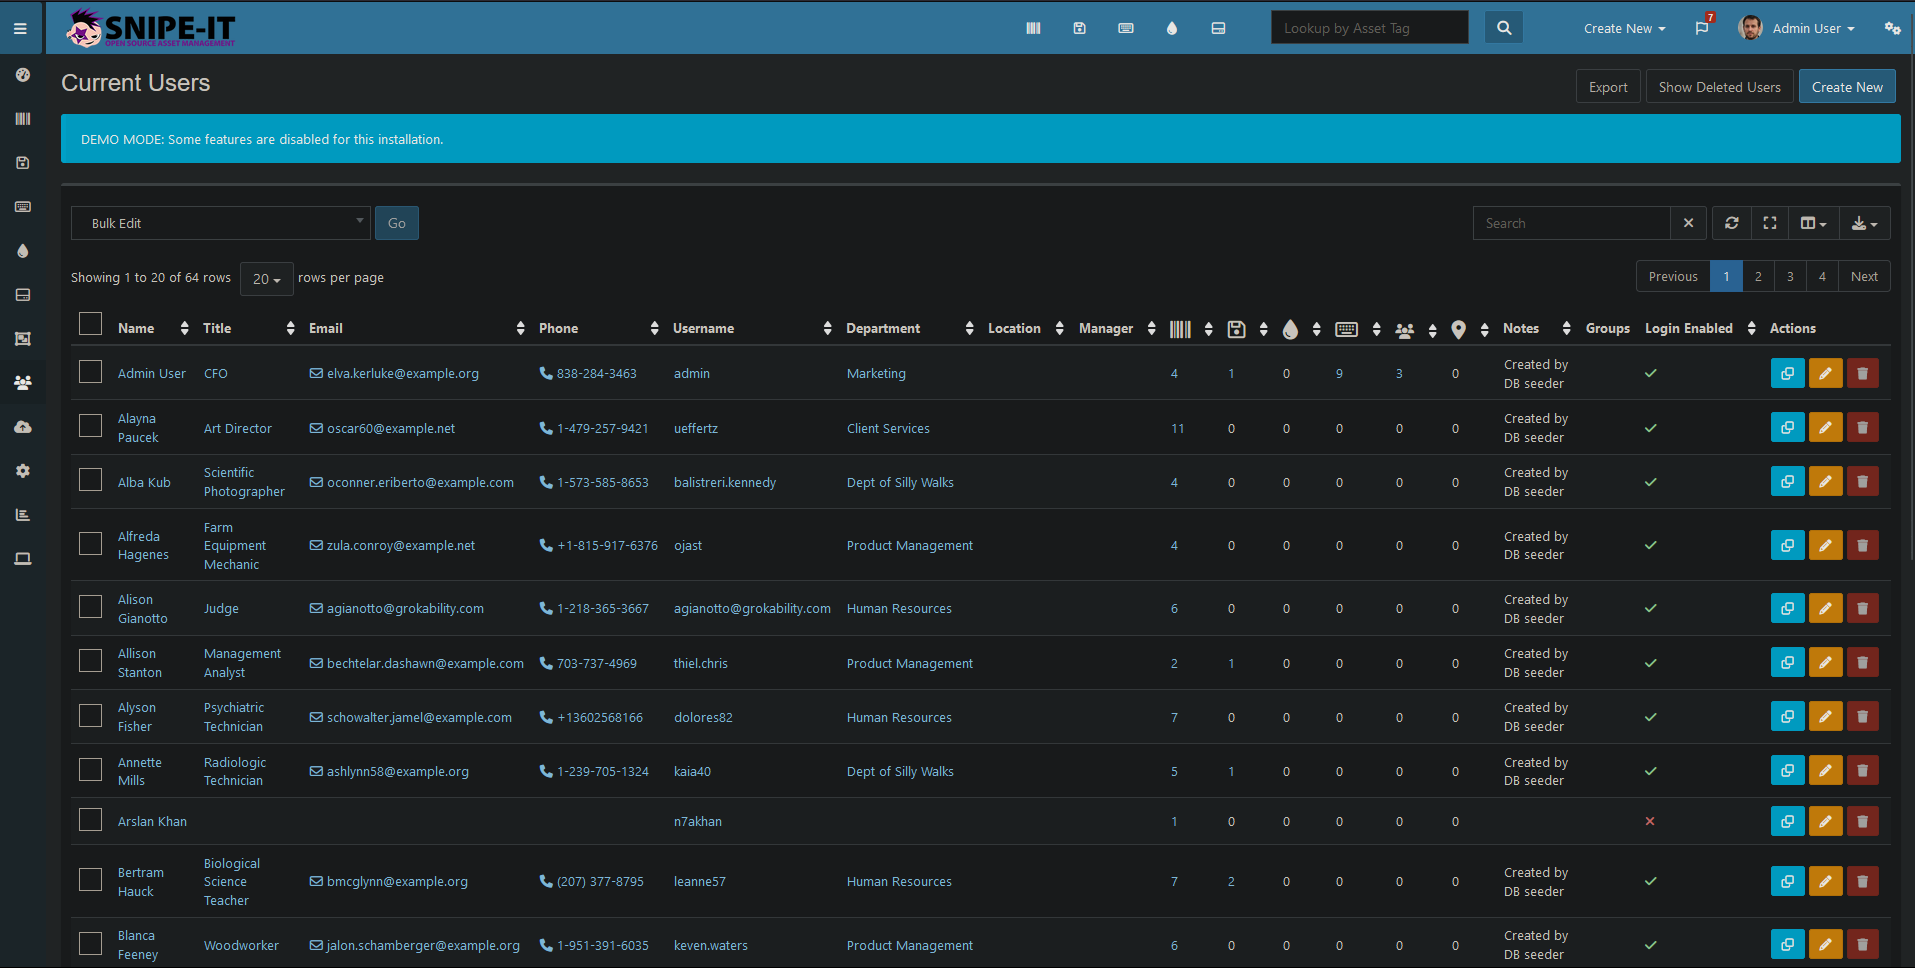Check the select-all header checkbox
Viewport: 1915px width, 968px height.
(x=91, y=324)
